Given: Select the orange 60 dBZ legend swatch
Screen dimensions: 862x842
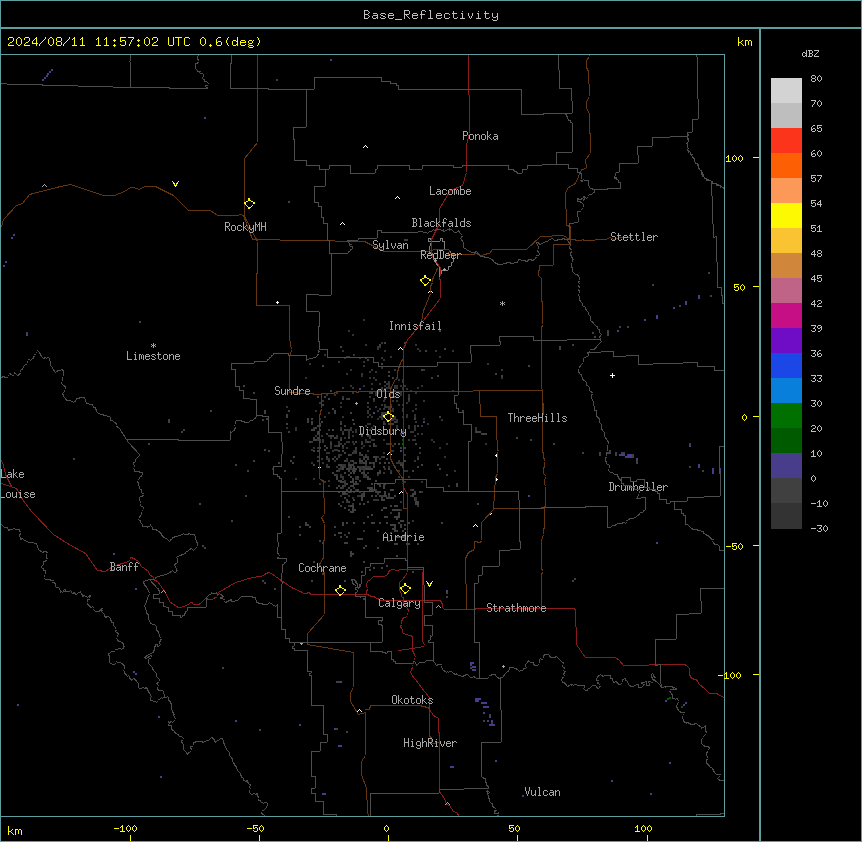Looking at the screenshot, I should (x=786, y=165).
